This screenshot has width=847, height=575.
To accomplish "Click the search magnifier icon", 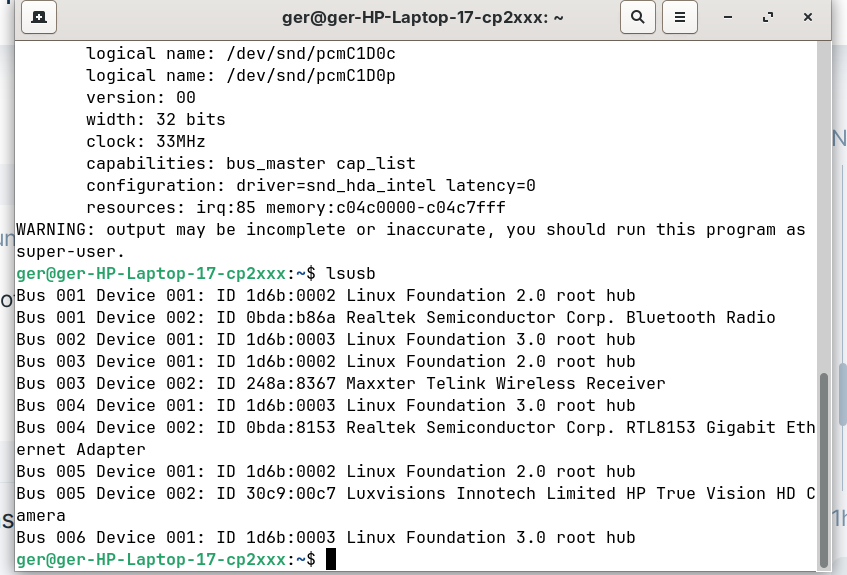I will click(x=637, y=17).
